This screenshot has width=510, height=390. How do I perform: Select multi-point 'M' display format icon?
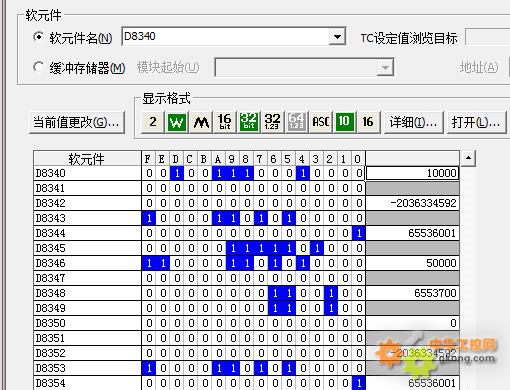click(x=201, y=122)
